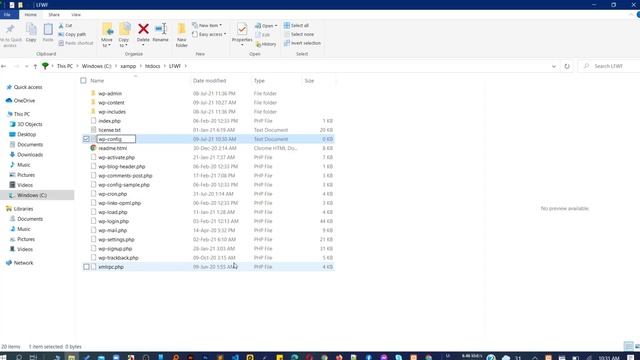640x360 pixels.
Task: Click the Rename icon in ribbon
Action: [161, 29]
